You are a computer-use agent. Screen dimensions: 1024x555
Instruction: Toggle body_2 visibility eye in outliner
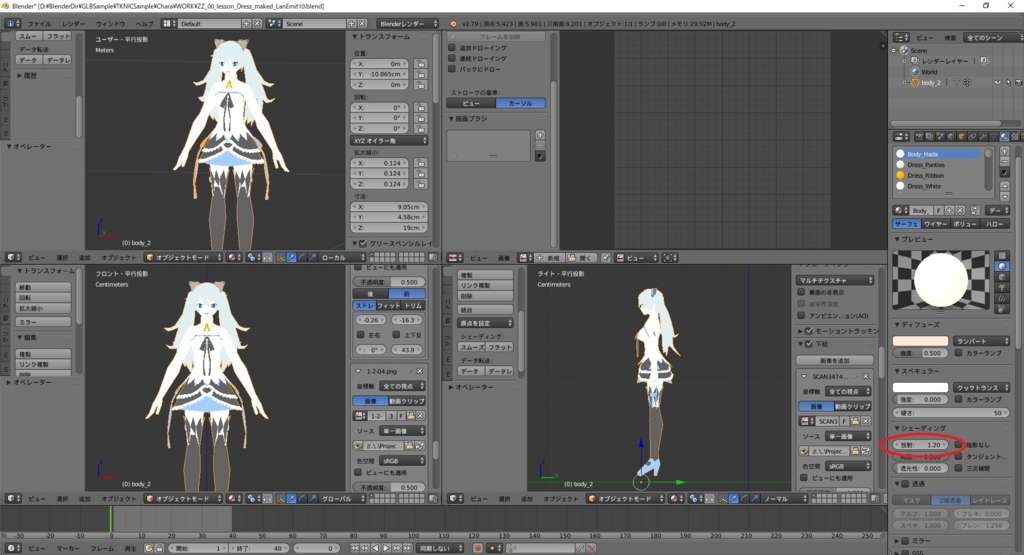(x=997, y=82)
